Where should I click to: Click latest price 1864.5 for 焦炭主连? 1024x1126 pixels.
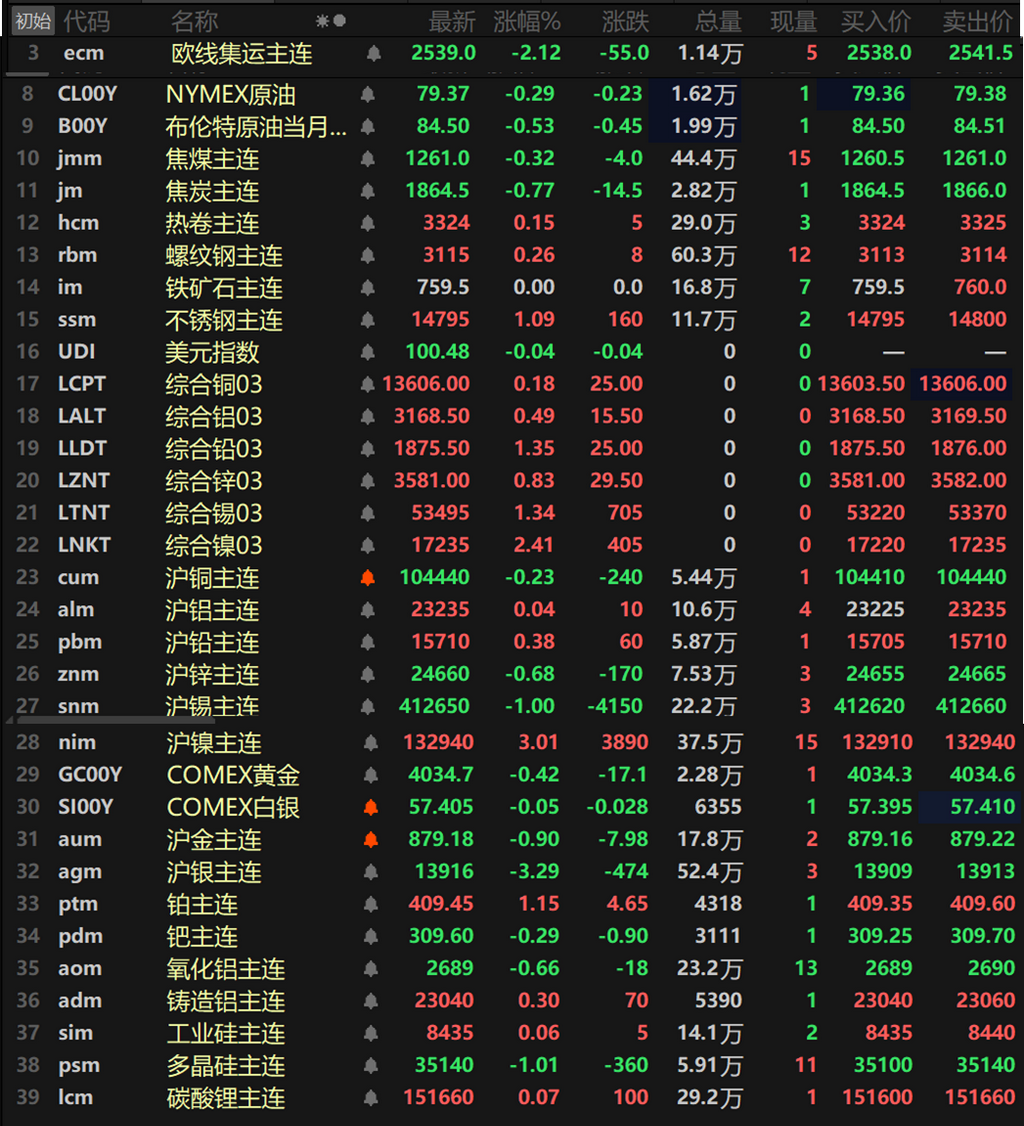(x=437, y=190)
